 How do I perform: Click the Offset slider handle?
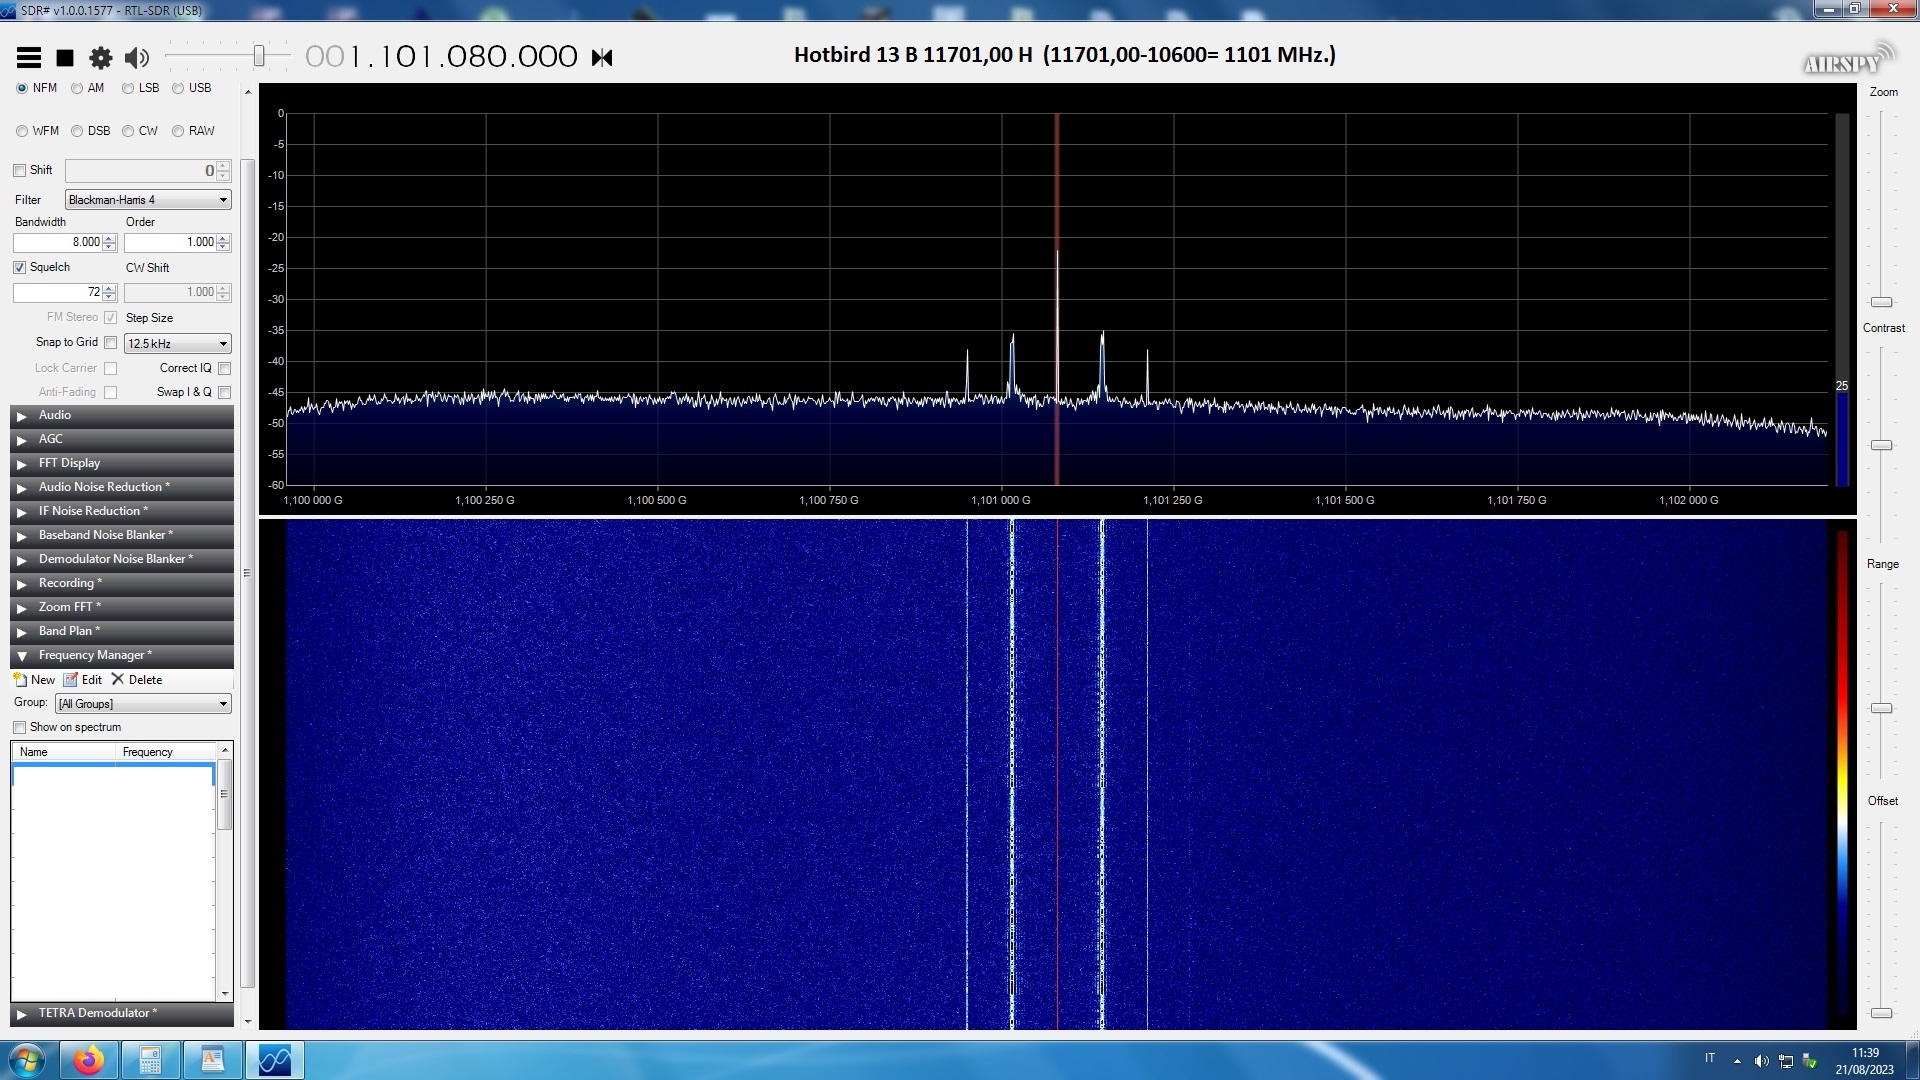[x=1882, y=1013]
